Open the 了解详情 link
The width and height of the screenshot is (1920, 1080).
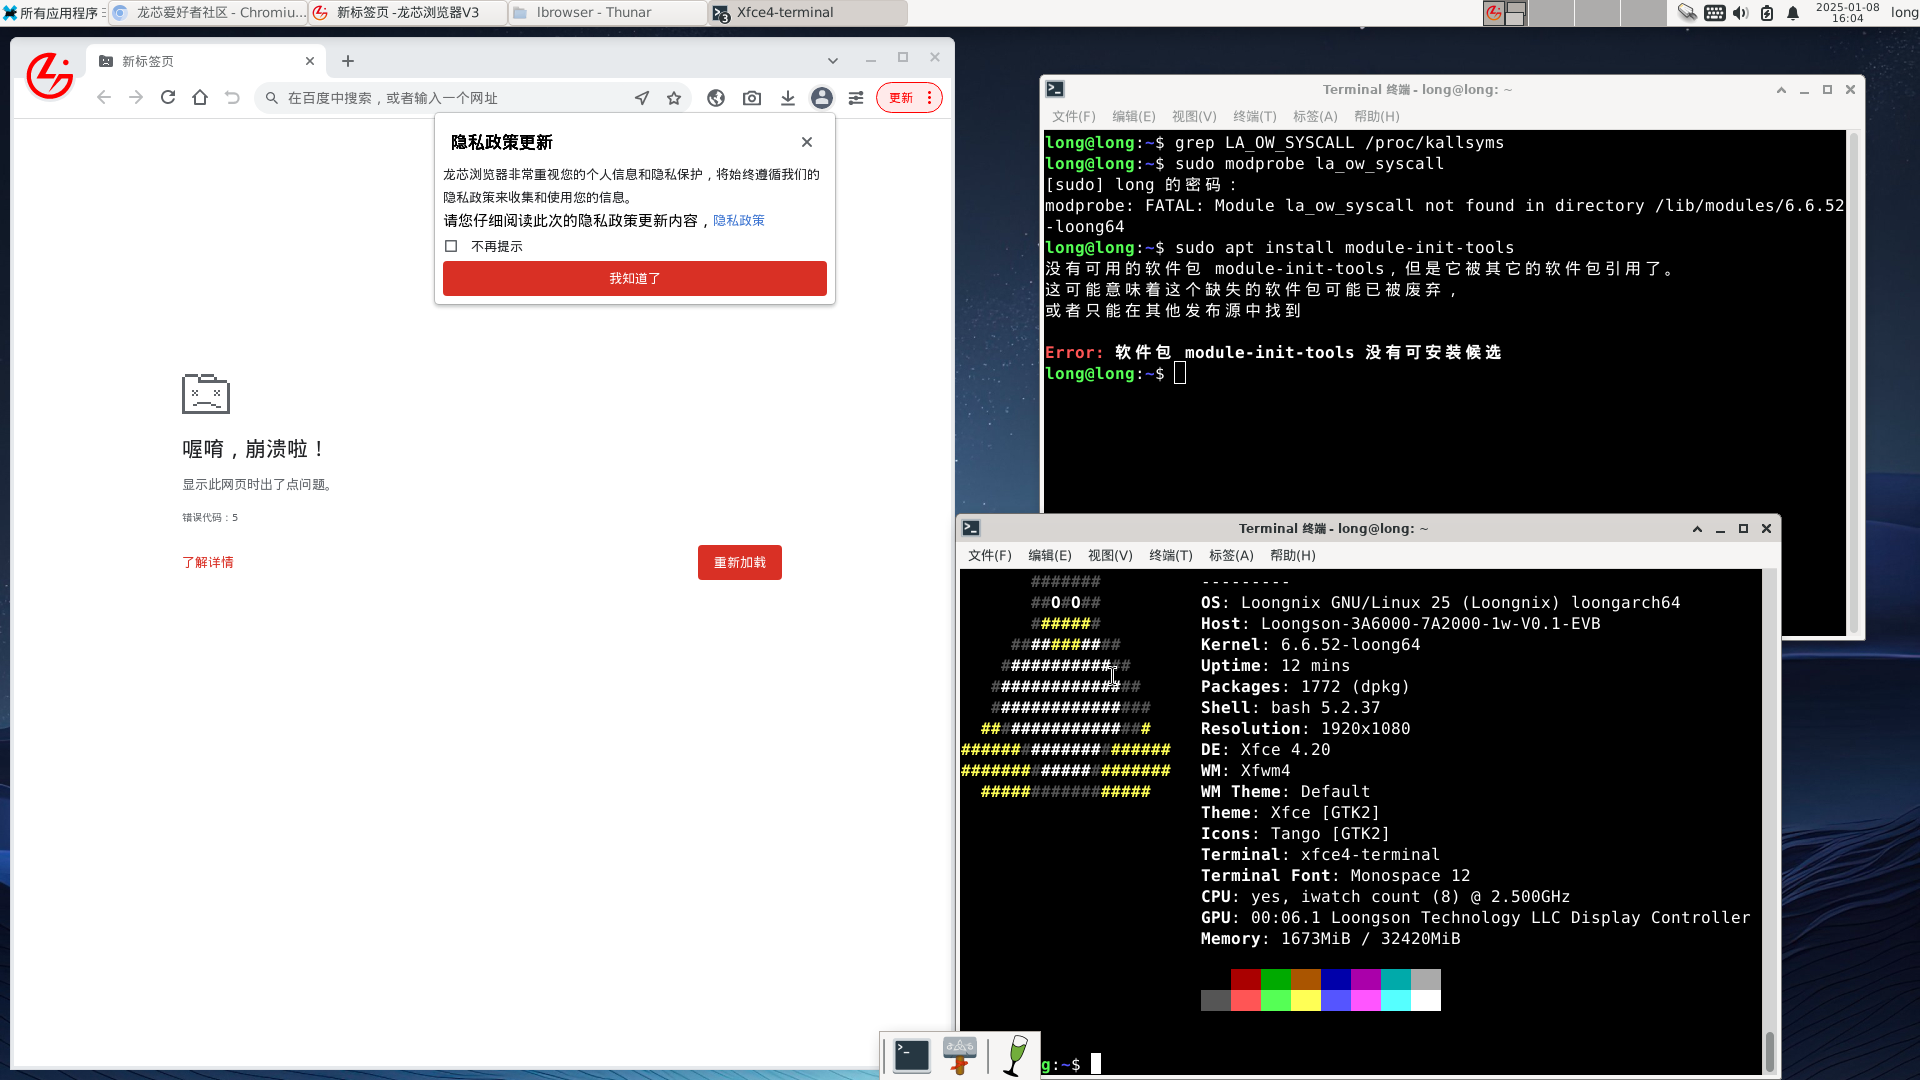[x=208, y=562]
